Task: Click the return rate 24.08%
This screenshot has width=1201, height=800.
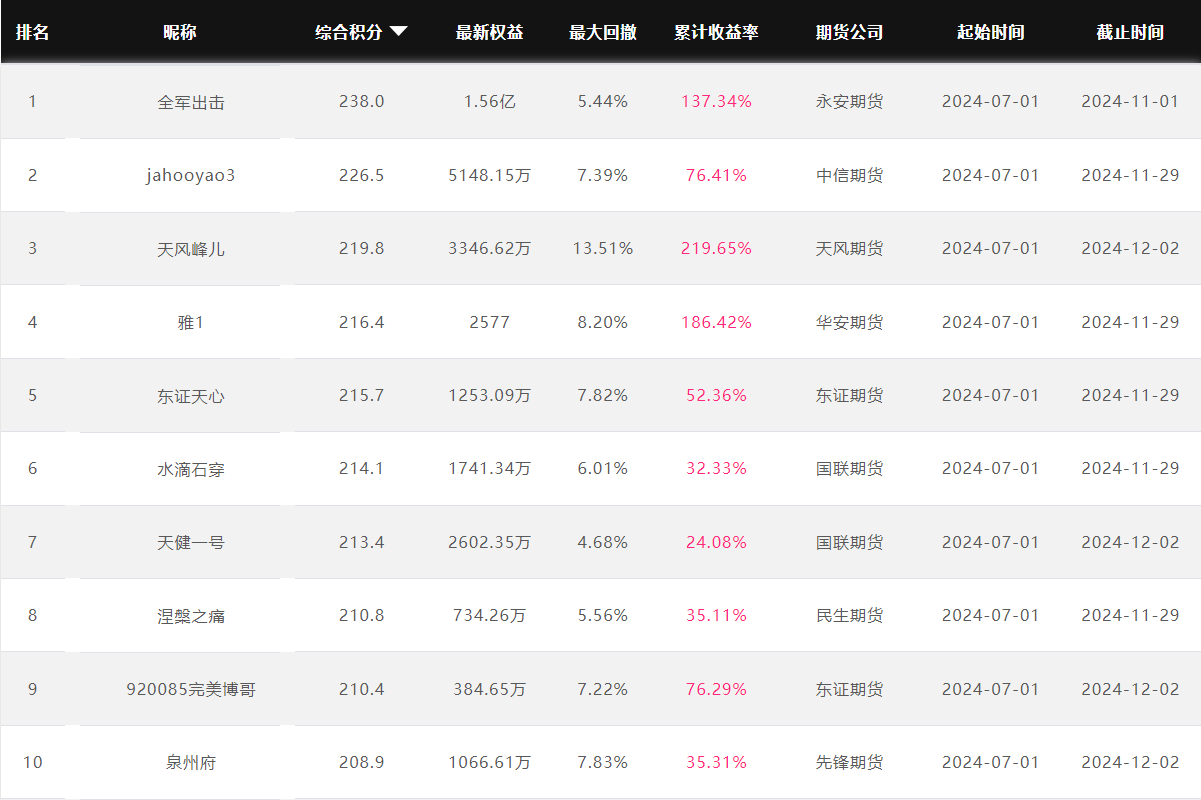Action: (x=716, y=542)
